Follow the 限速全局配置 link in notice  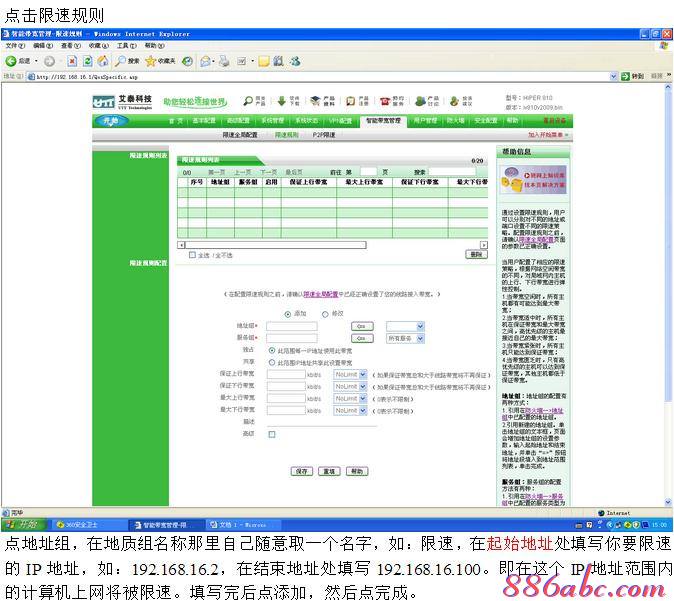pos(320,295)
